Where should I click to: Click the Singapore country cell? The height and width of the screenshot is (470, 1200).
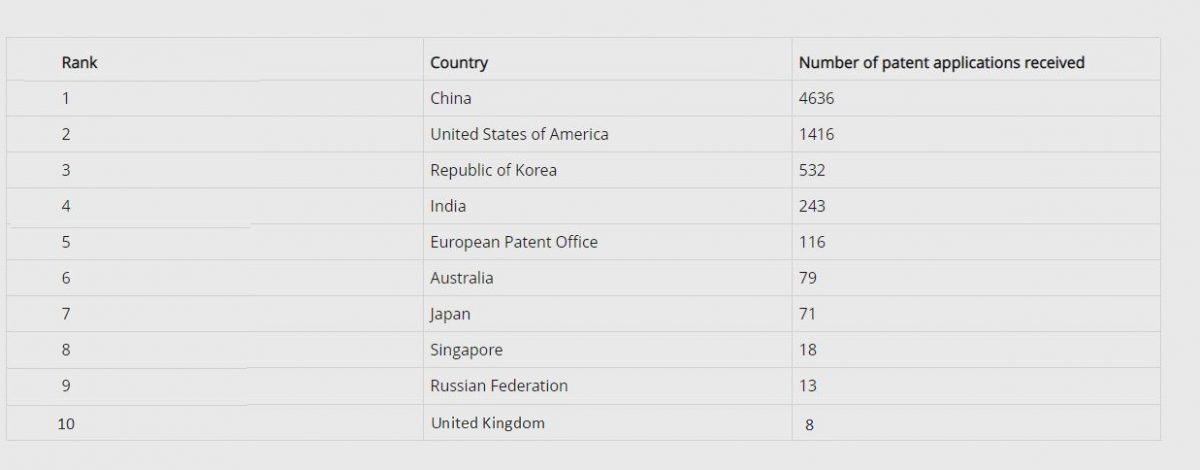[x=466, y=350]
